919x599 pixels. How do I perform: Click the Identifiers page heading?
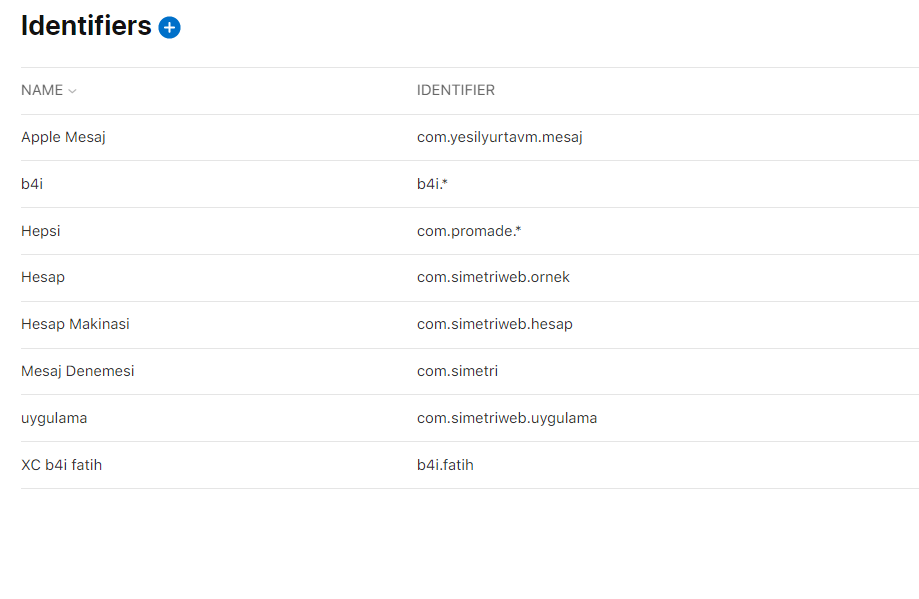86,26
